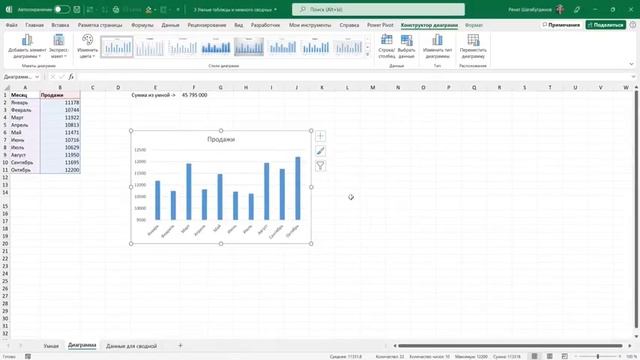Select cell containing Январь
This screenshot has width=640, height=360.
coord(24,102)
